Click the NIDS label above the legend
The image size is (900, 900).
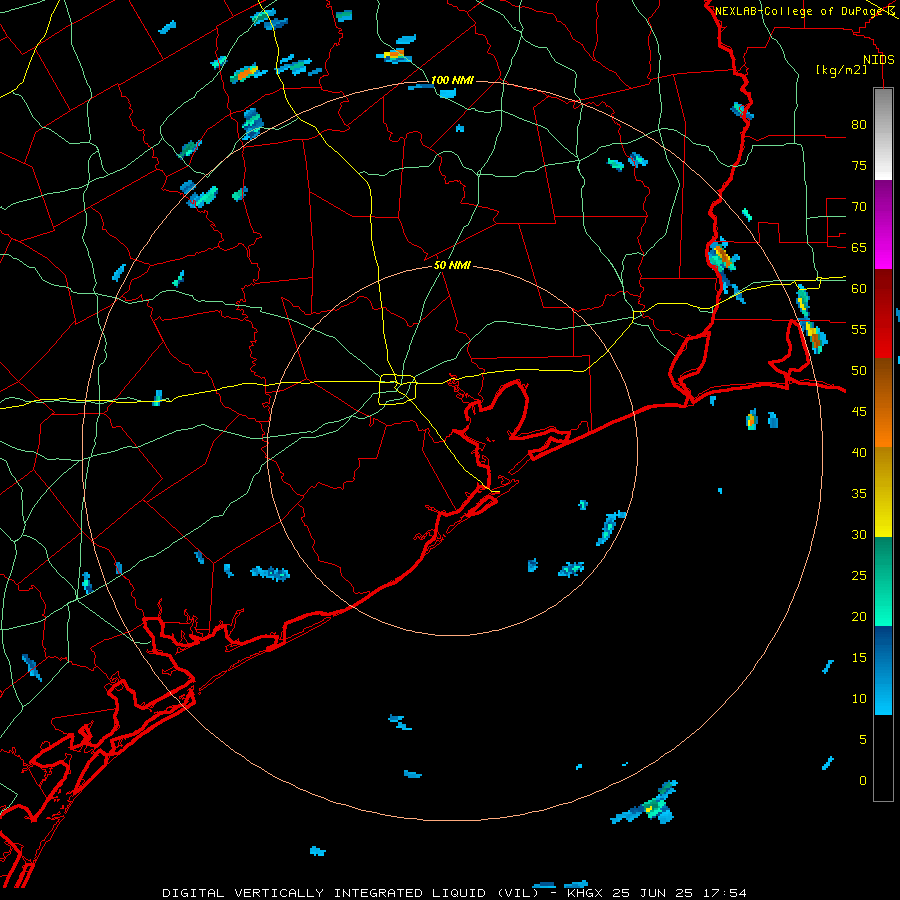(879, 60)
